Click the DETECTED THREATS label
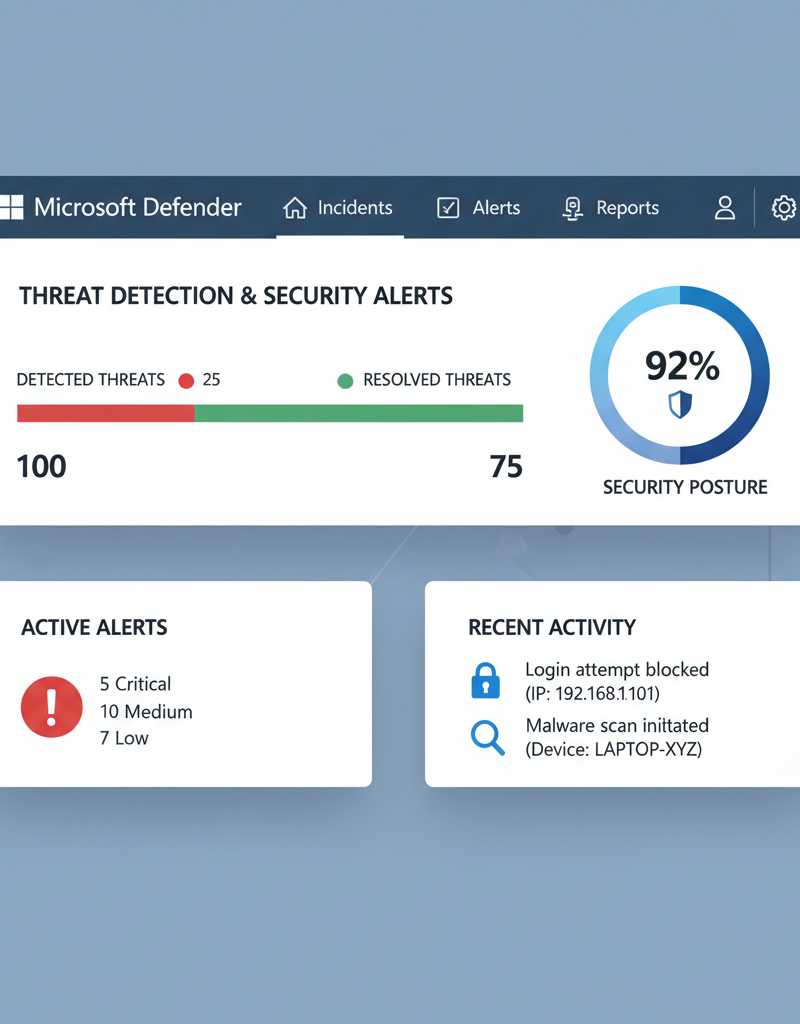Screen dimensions: 800x1024 click(91, 380)
